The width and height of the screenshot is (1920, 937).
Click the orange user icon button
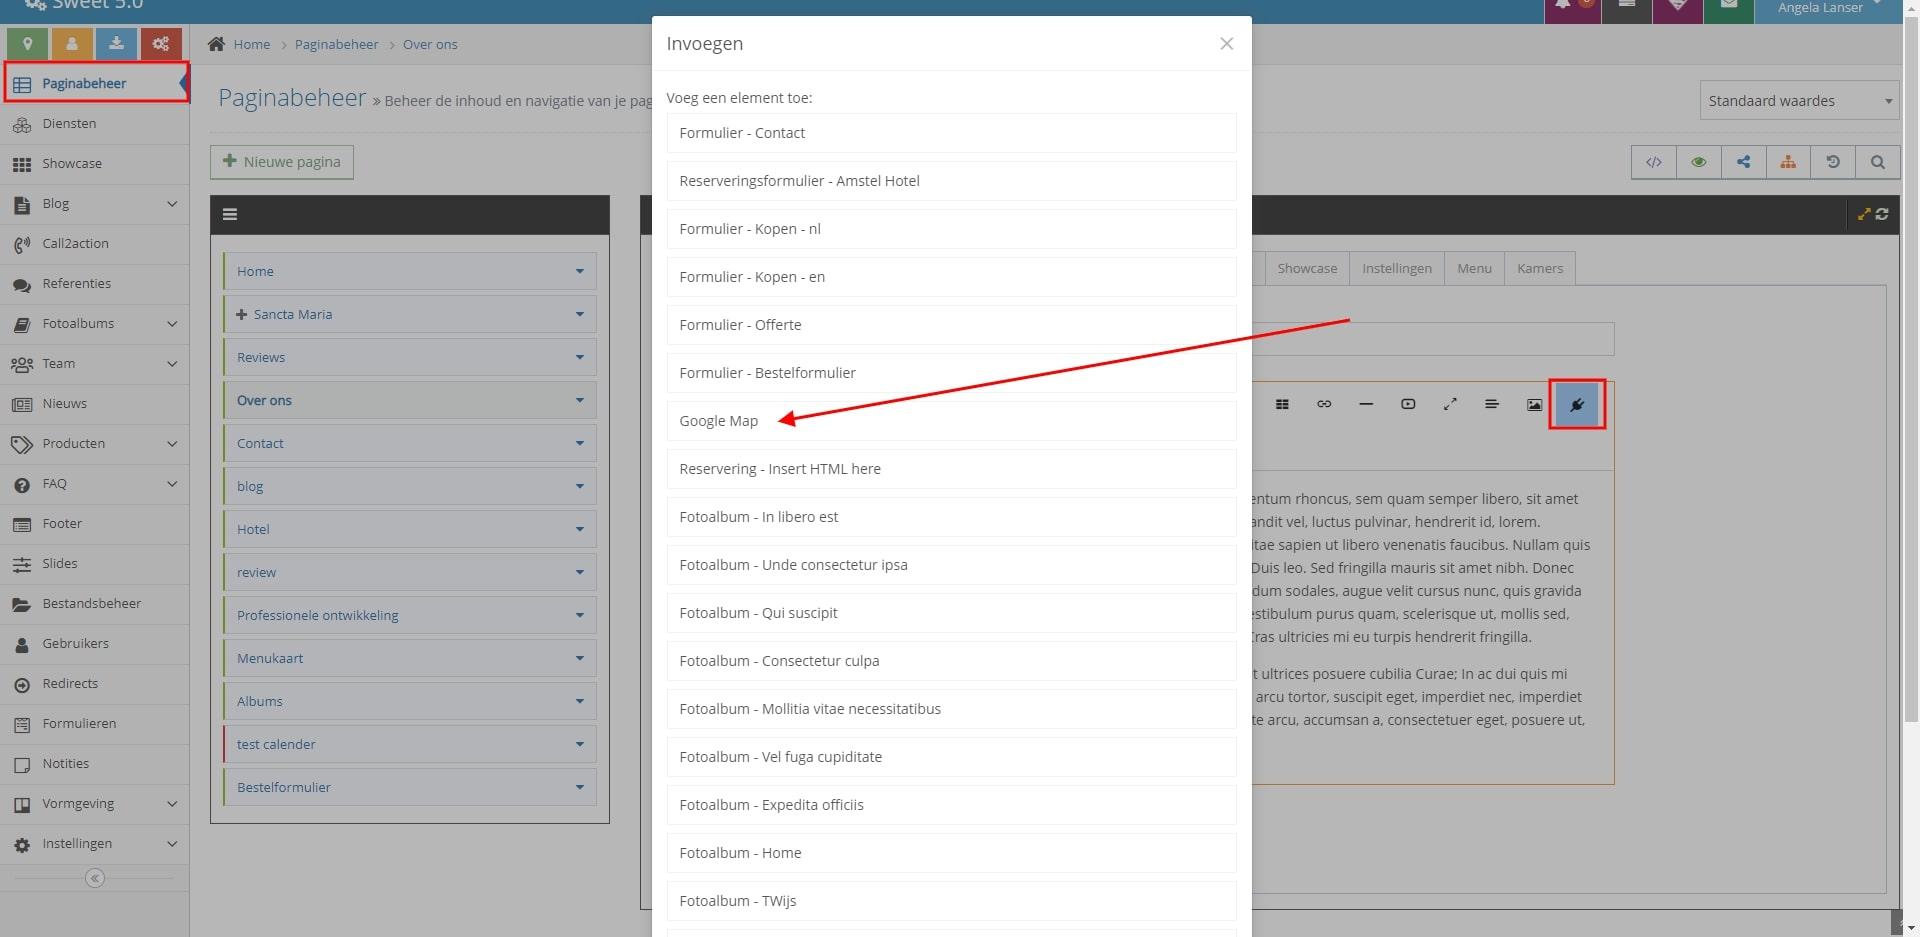(x=72, y=43)
